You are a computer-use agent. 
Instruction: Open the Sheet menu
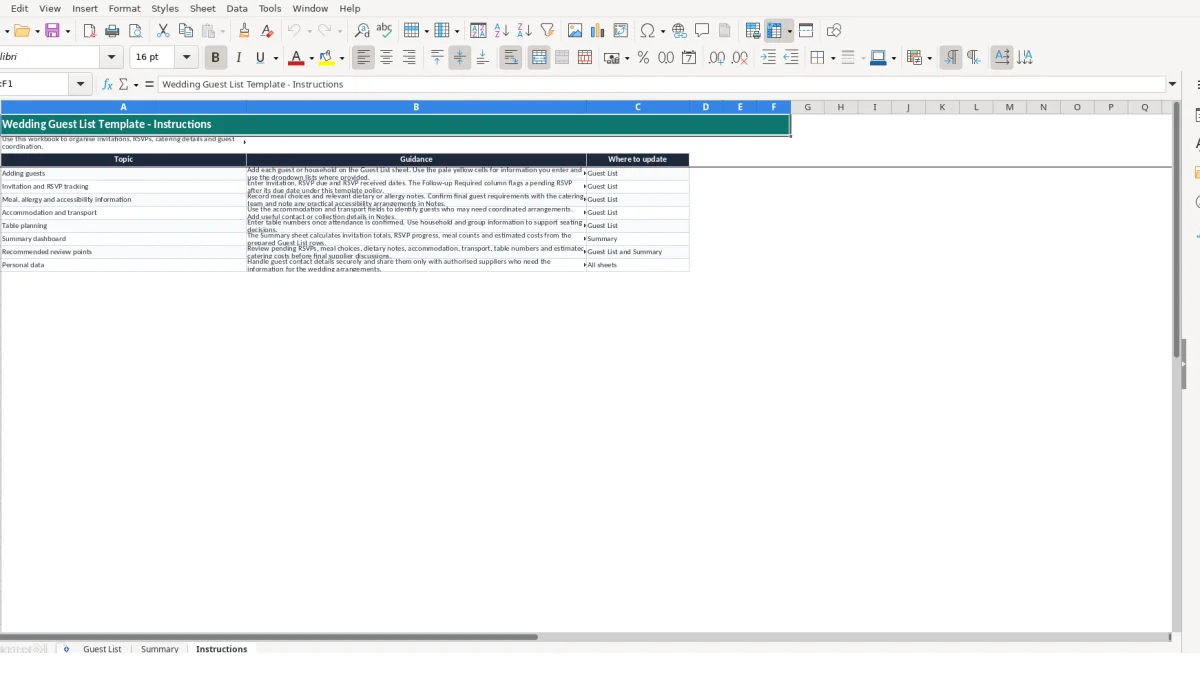(x=203, y=8)
